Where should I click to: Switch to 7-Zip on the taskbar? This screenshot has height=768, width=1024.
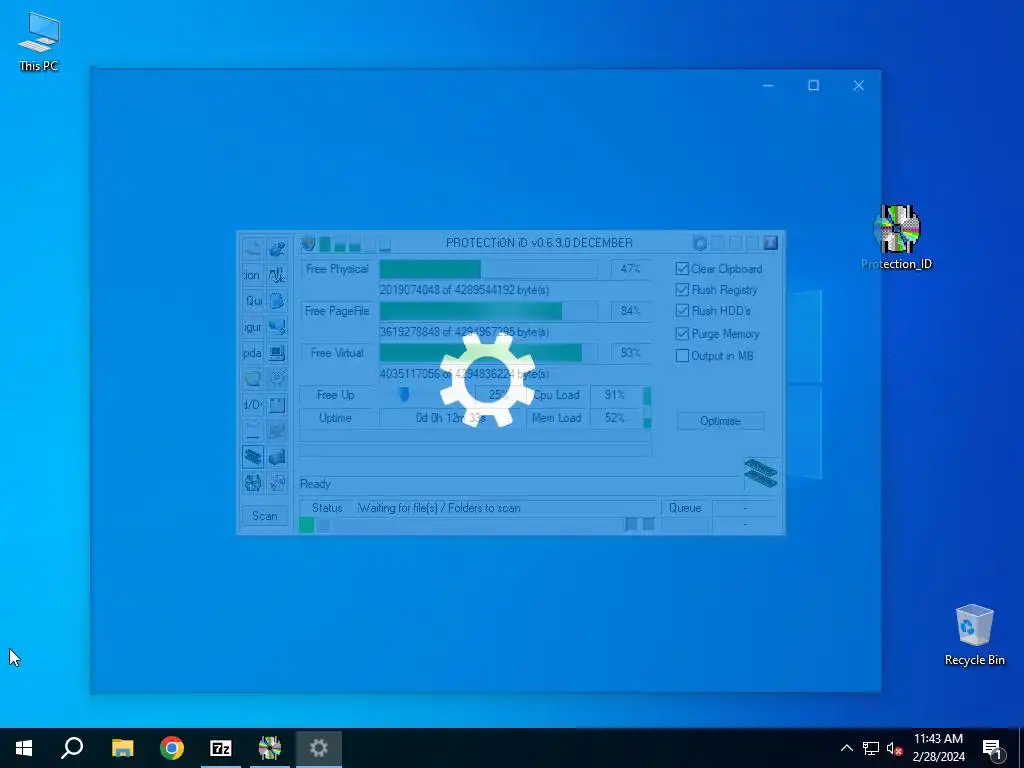tap(221, 748)
